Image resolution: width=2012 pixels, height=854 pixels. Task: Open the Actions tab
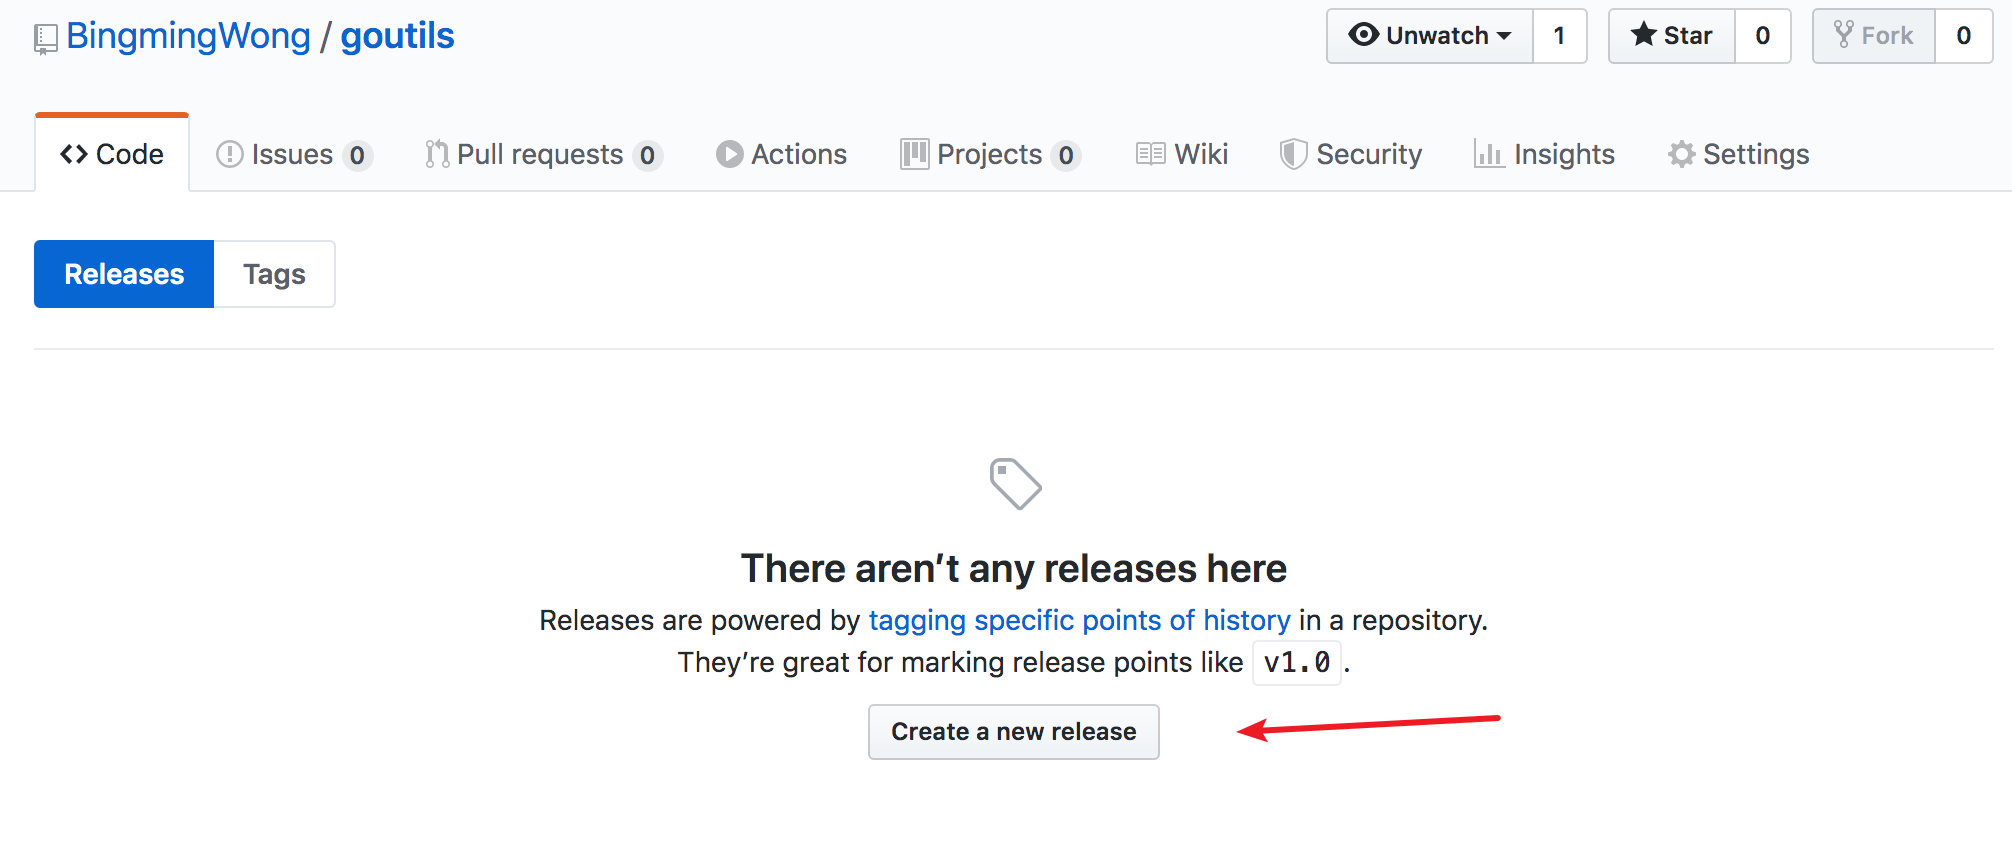coord(782,154)
